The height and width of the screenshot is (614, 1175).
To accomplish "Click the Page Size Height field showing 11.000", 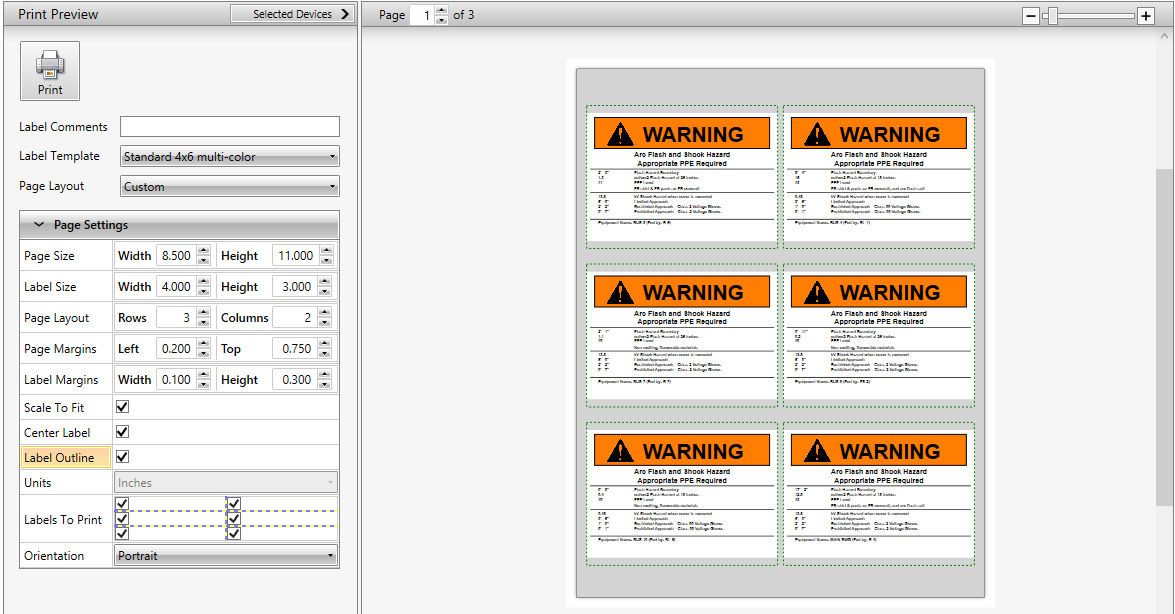I will coord(296,256).
